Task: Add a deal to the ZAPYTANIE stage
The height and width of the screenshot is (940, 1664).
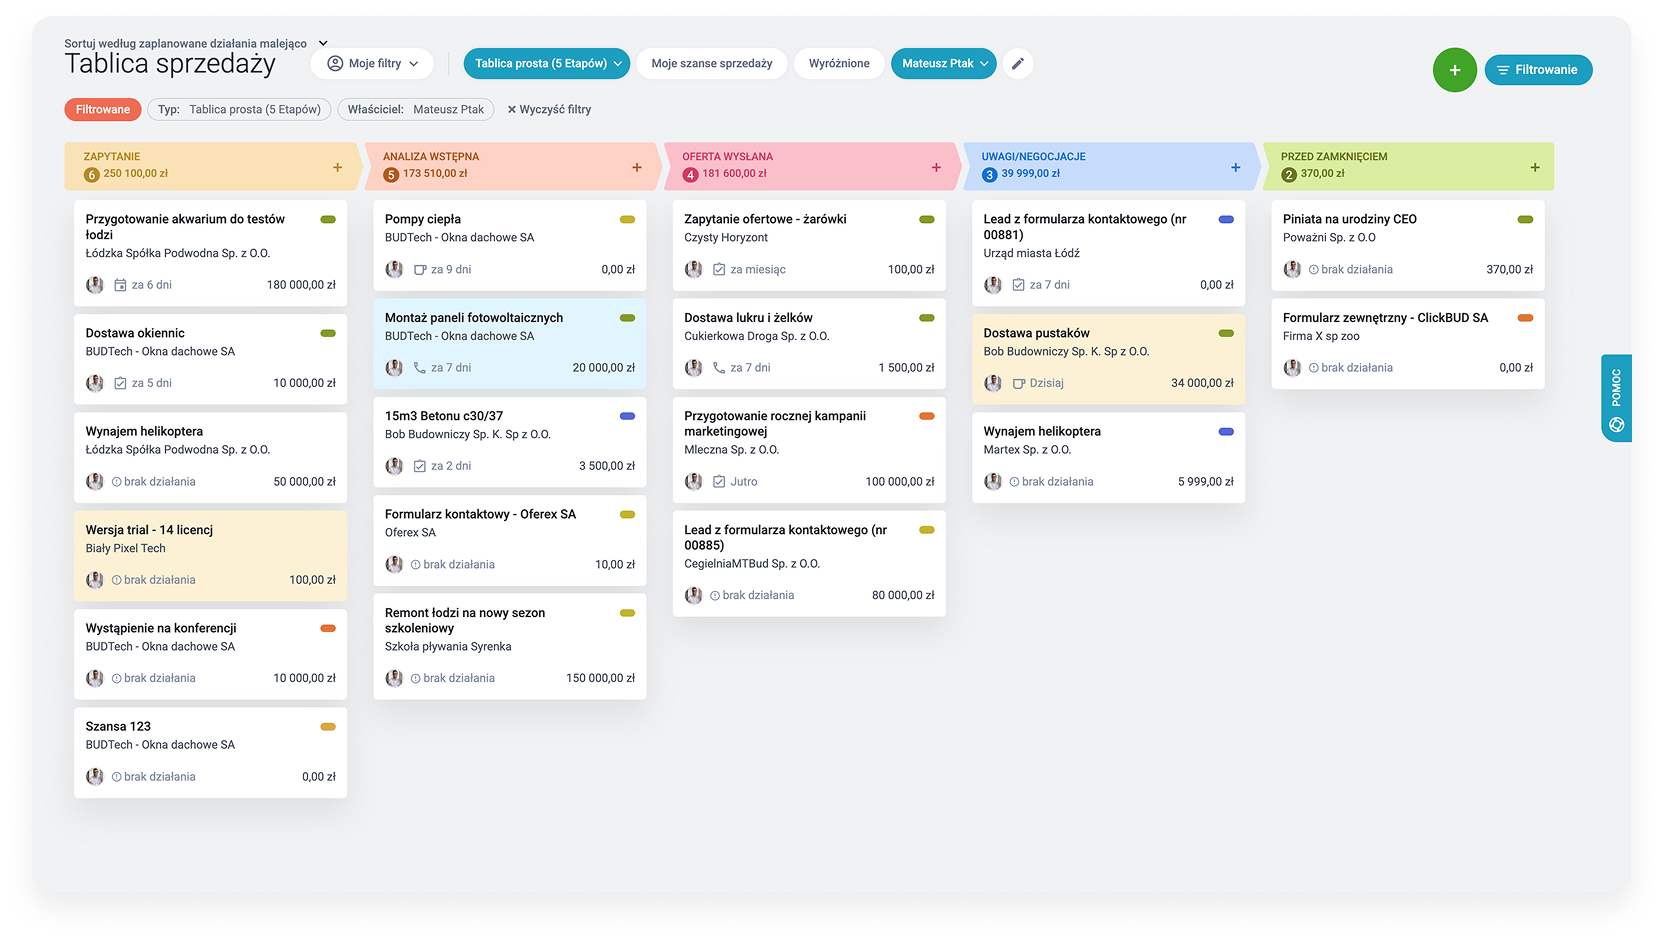Action: [x=337, y=167]
